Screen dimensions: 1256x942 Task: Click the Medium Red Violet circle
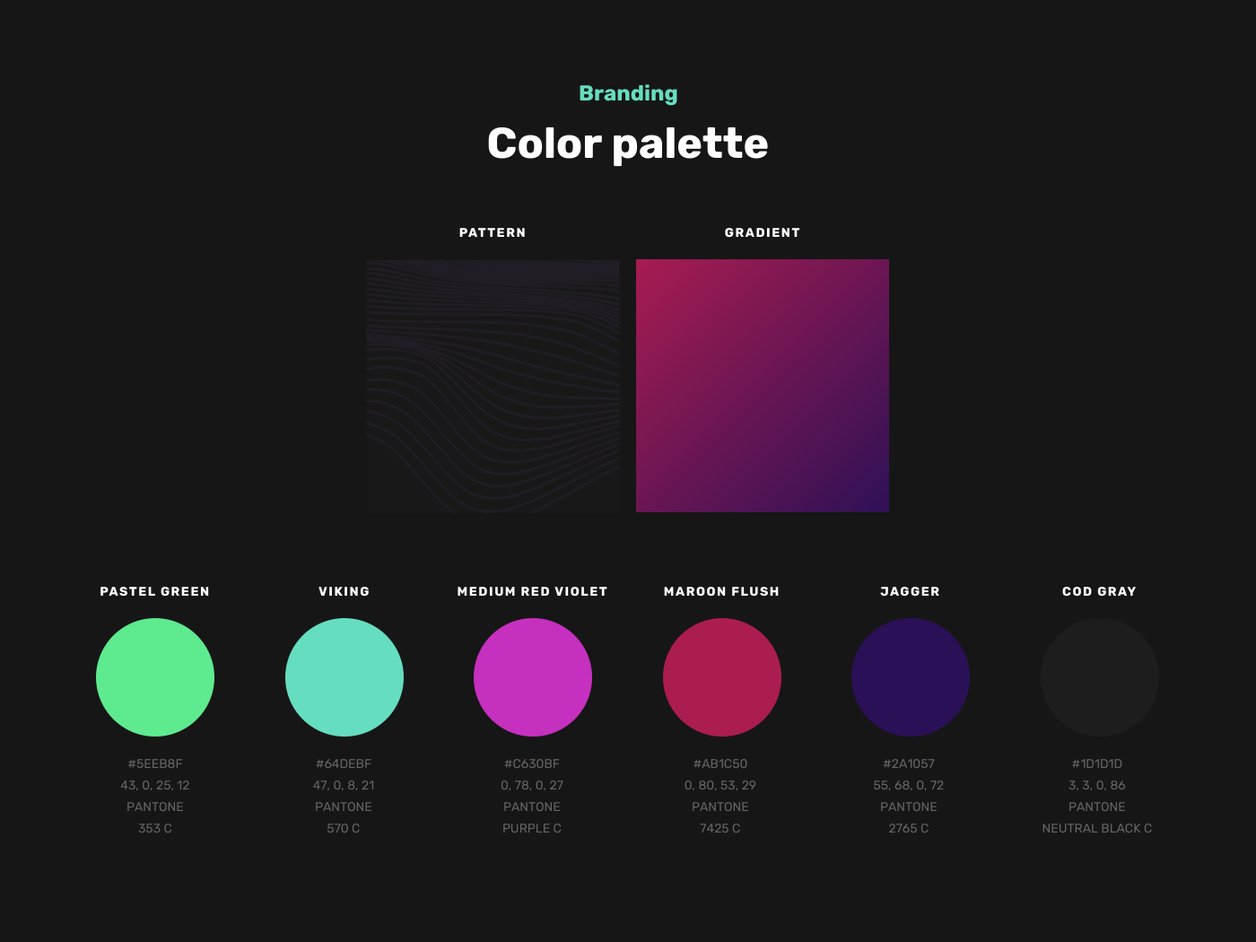point(532,677)
